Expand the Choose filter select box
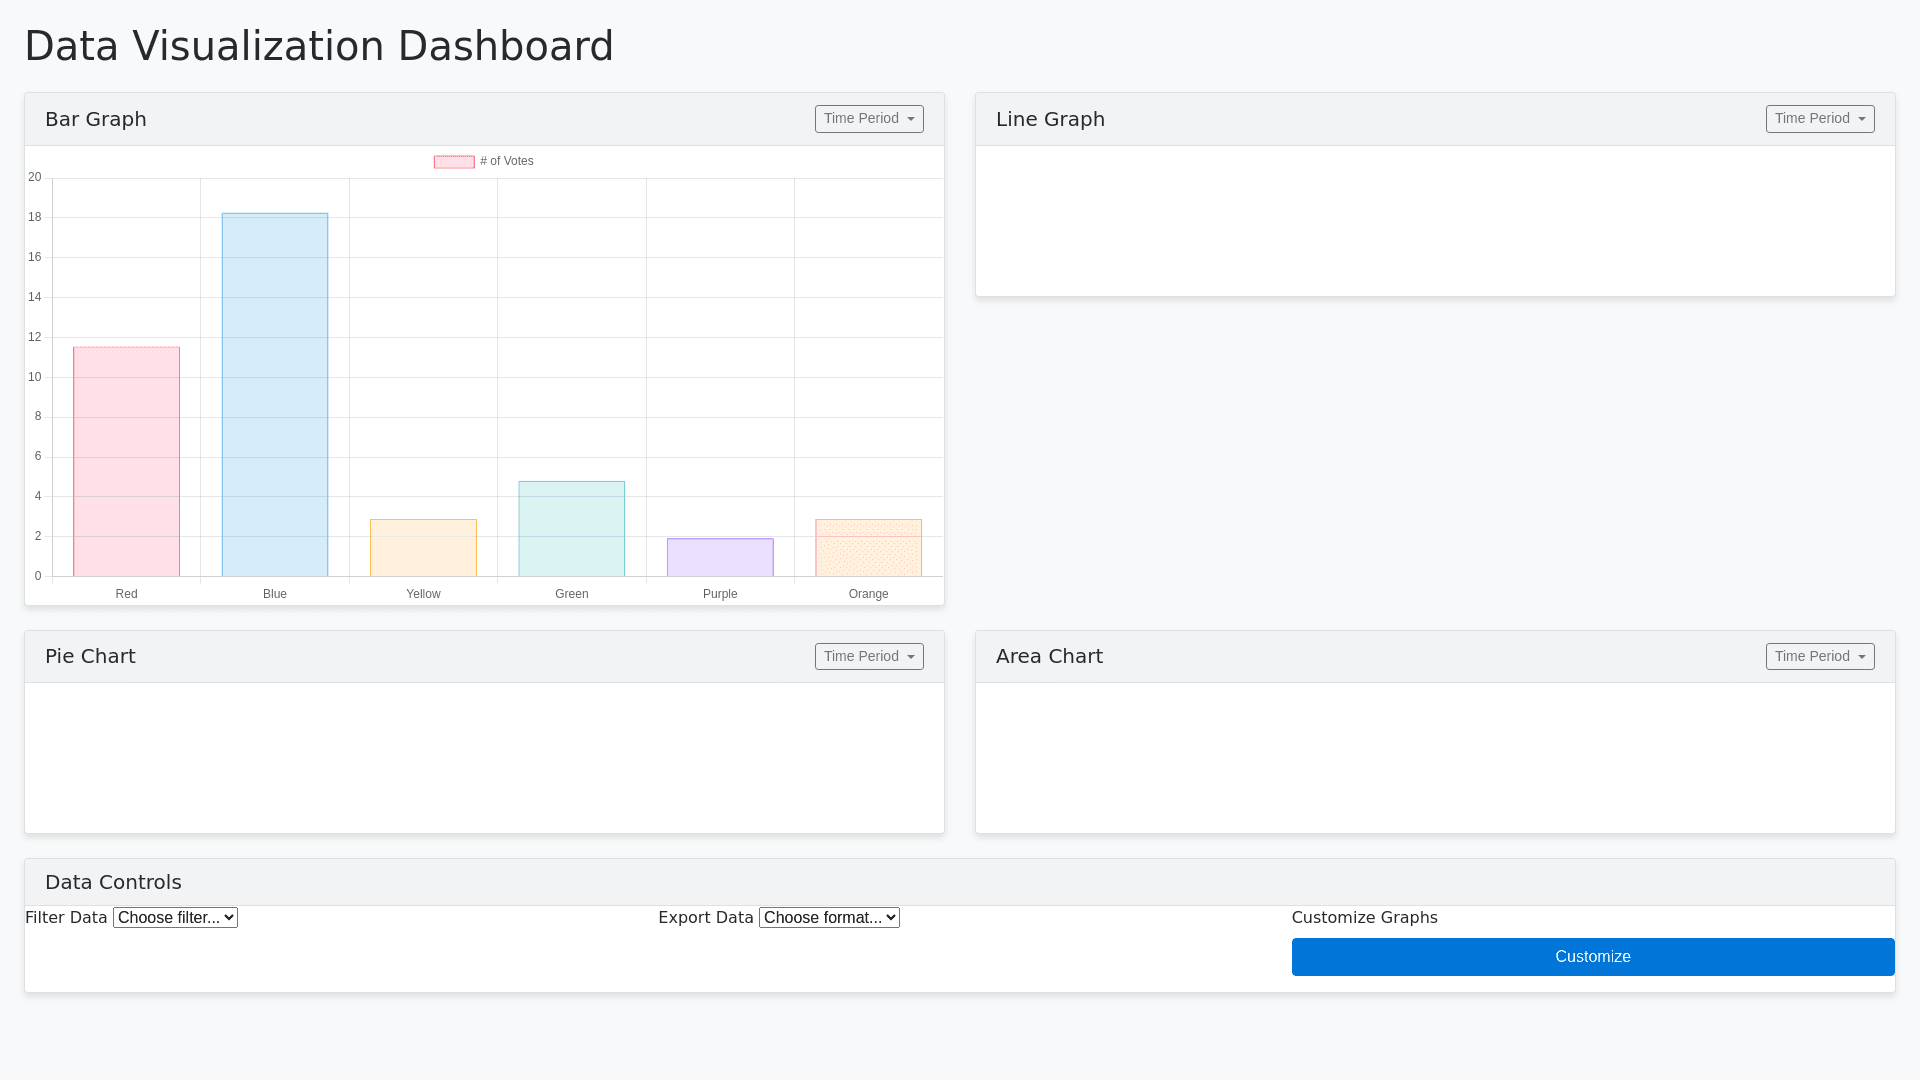 (175, 918)
